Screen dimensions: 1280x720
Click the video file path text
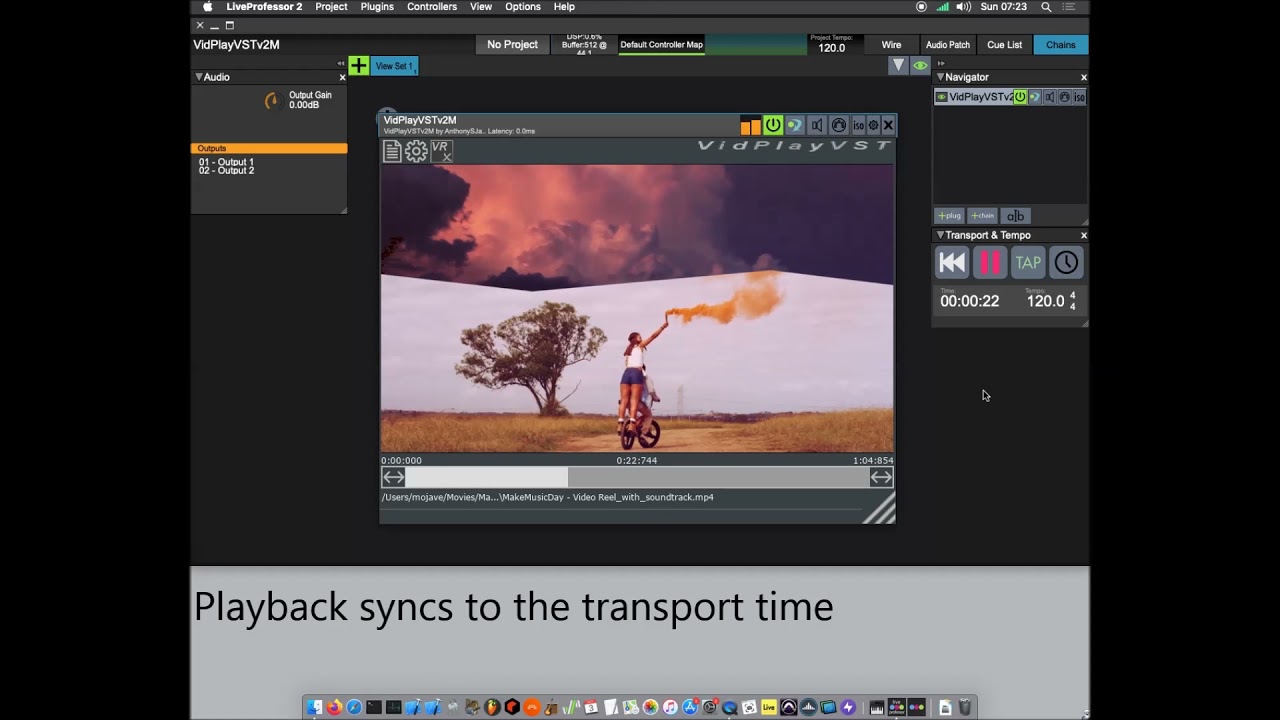click(x=547, y=497)
